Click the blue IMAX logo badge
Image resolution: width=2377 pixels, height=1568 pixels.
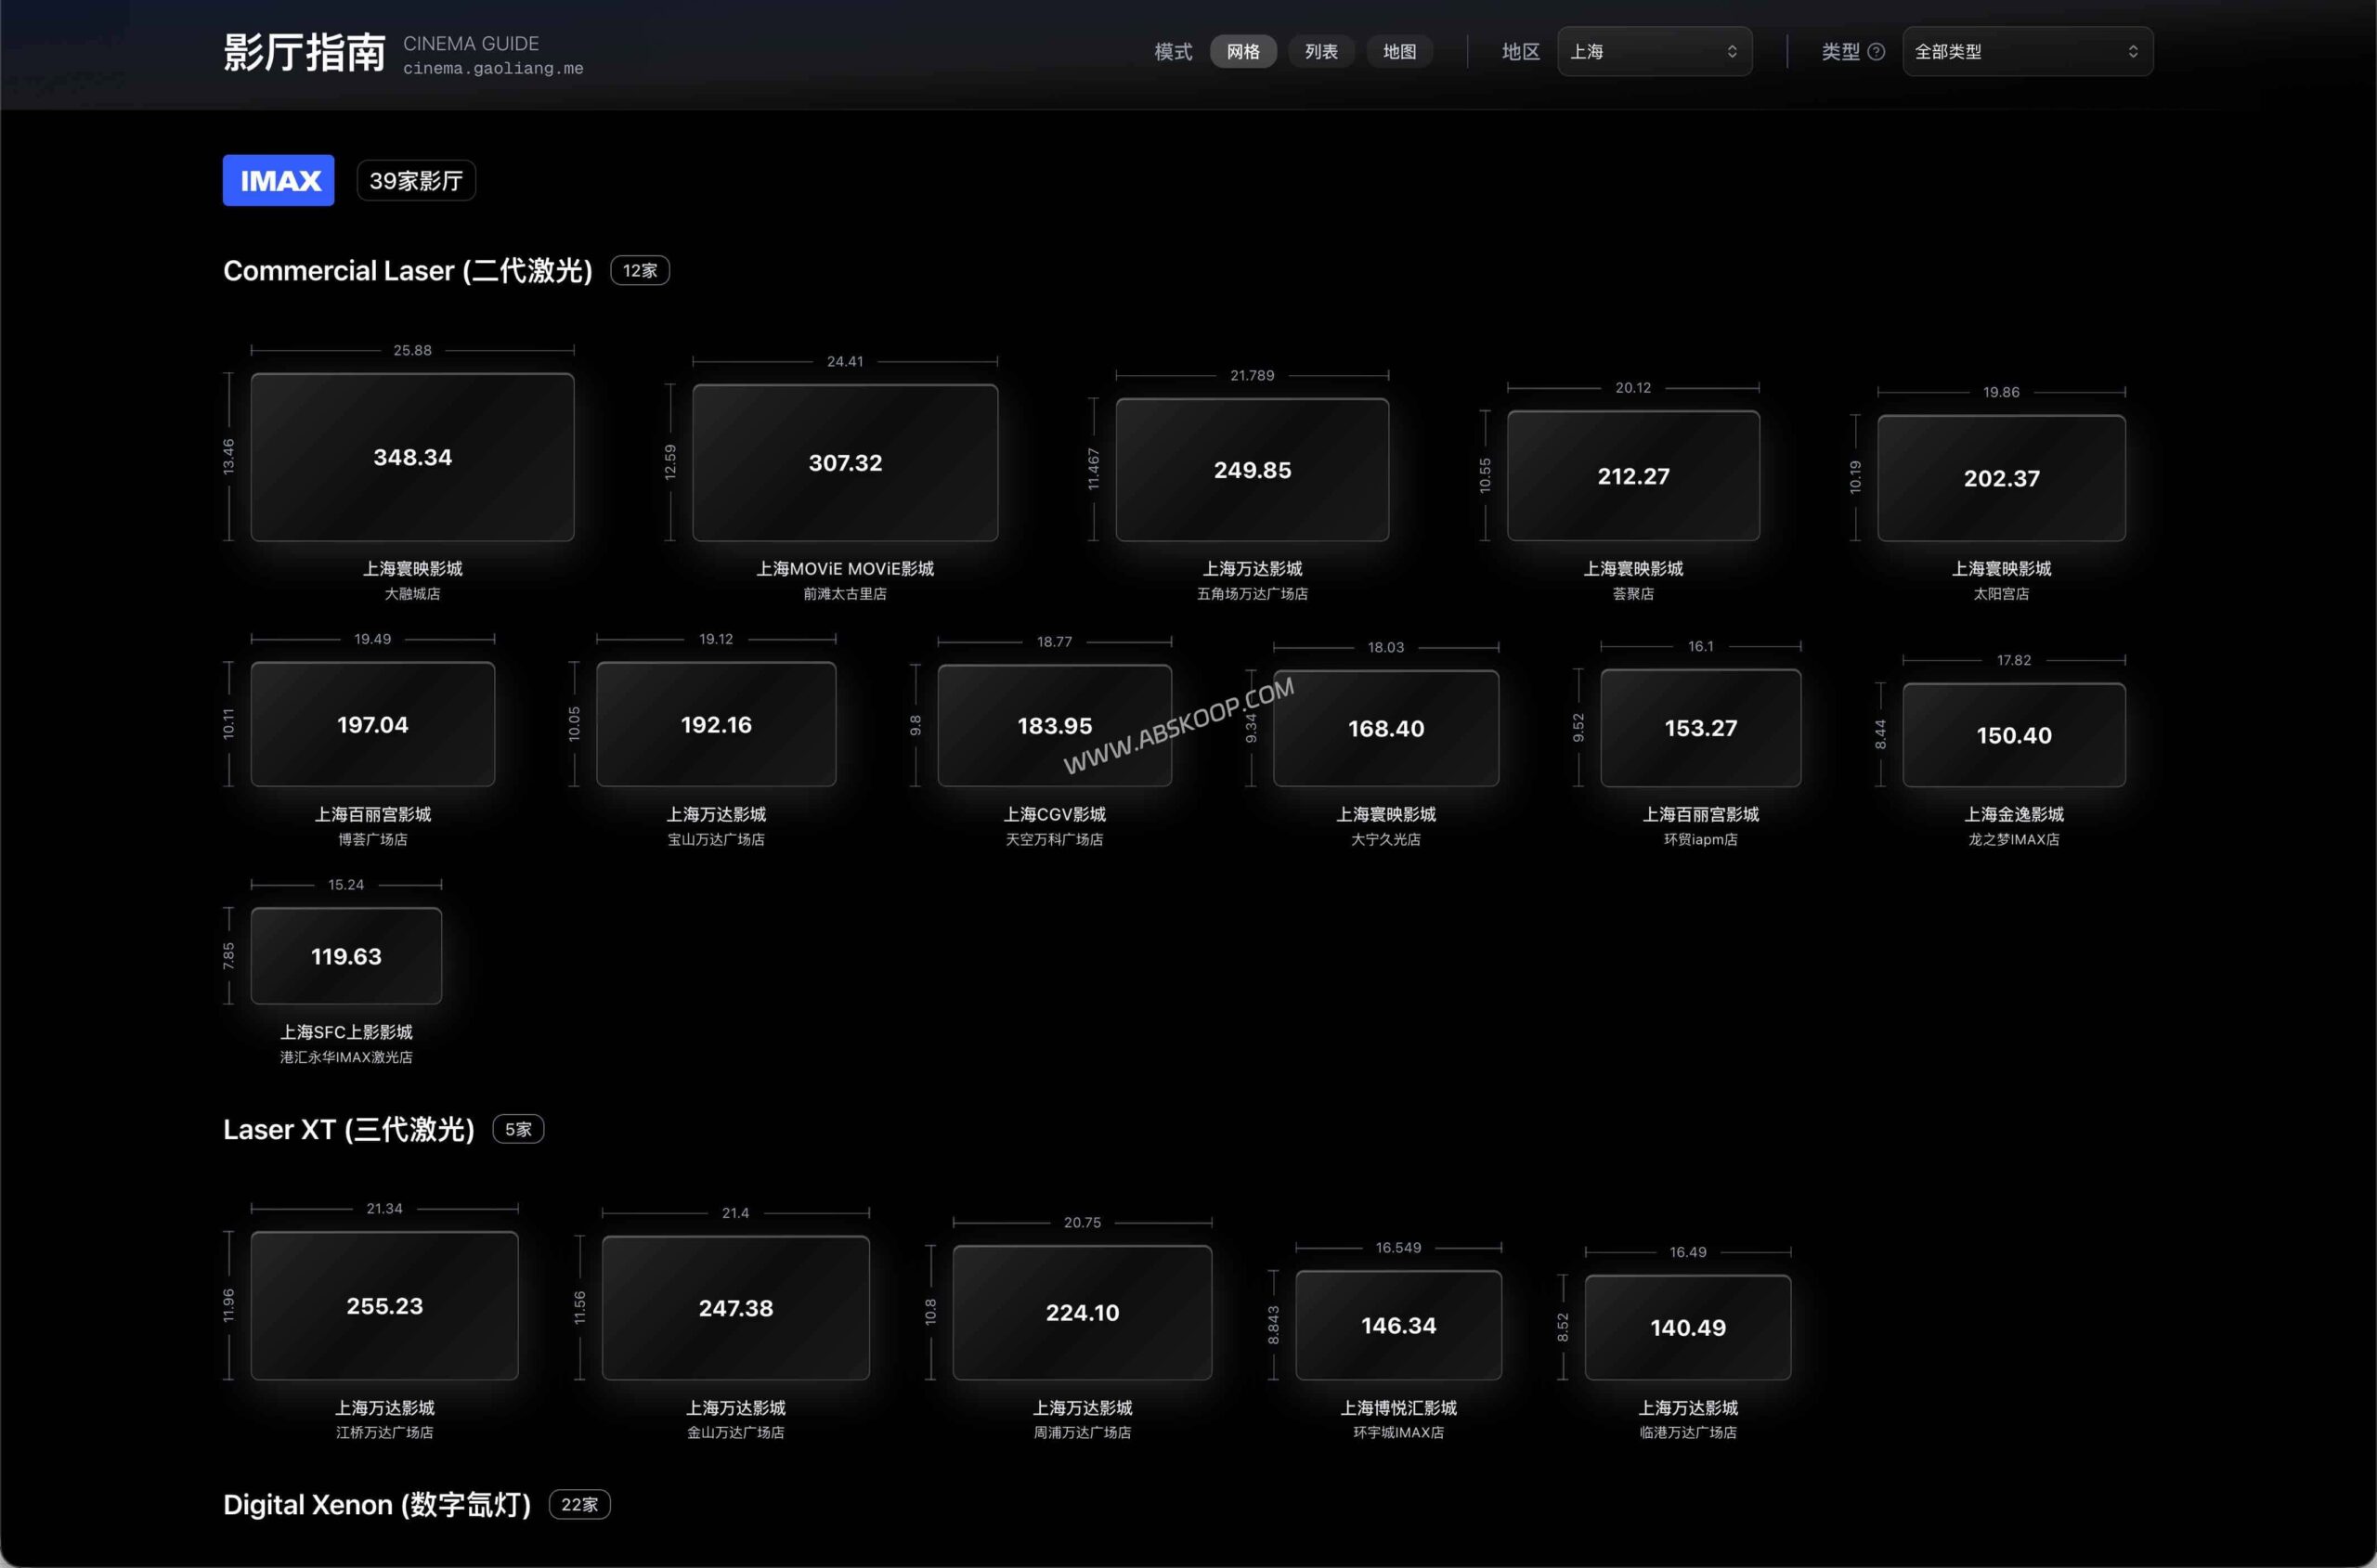(x=278, y=180)
